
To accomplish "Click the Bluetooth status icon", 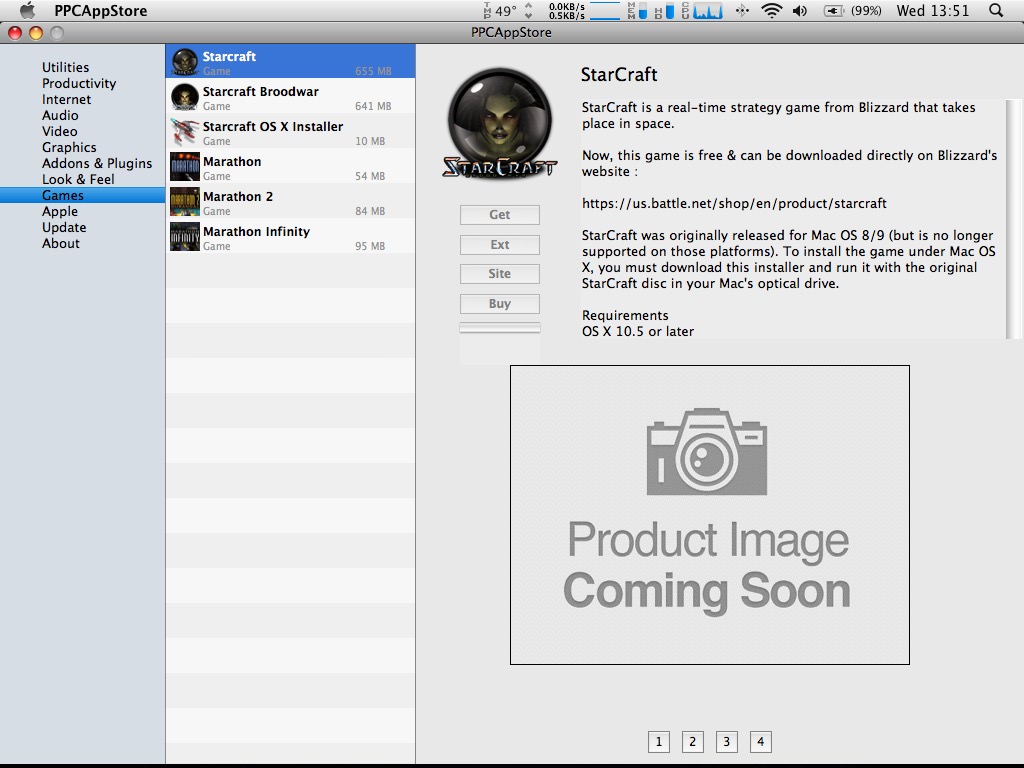I will pyautogui.click(x=742, y=10).
